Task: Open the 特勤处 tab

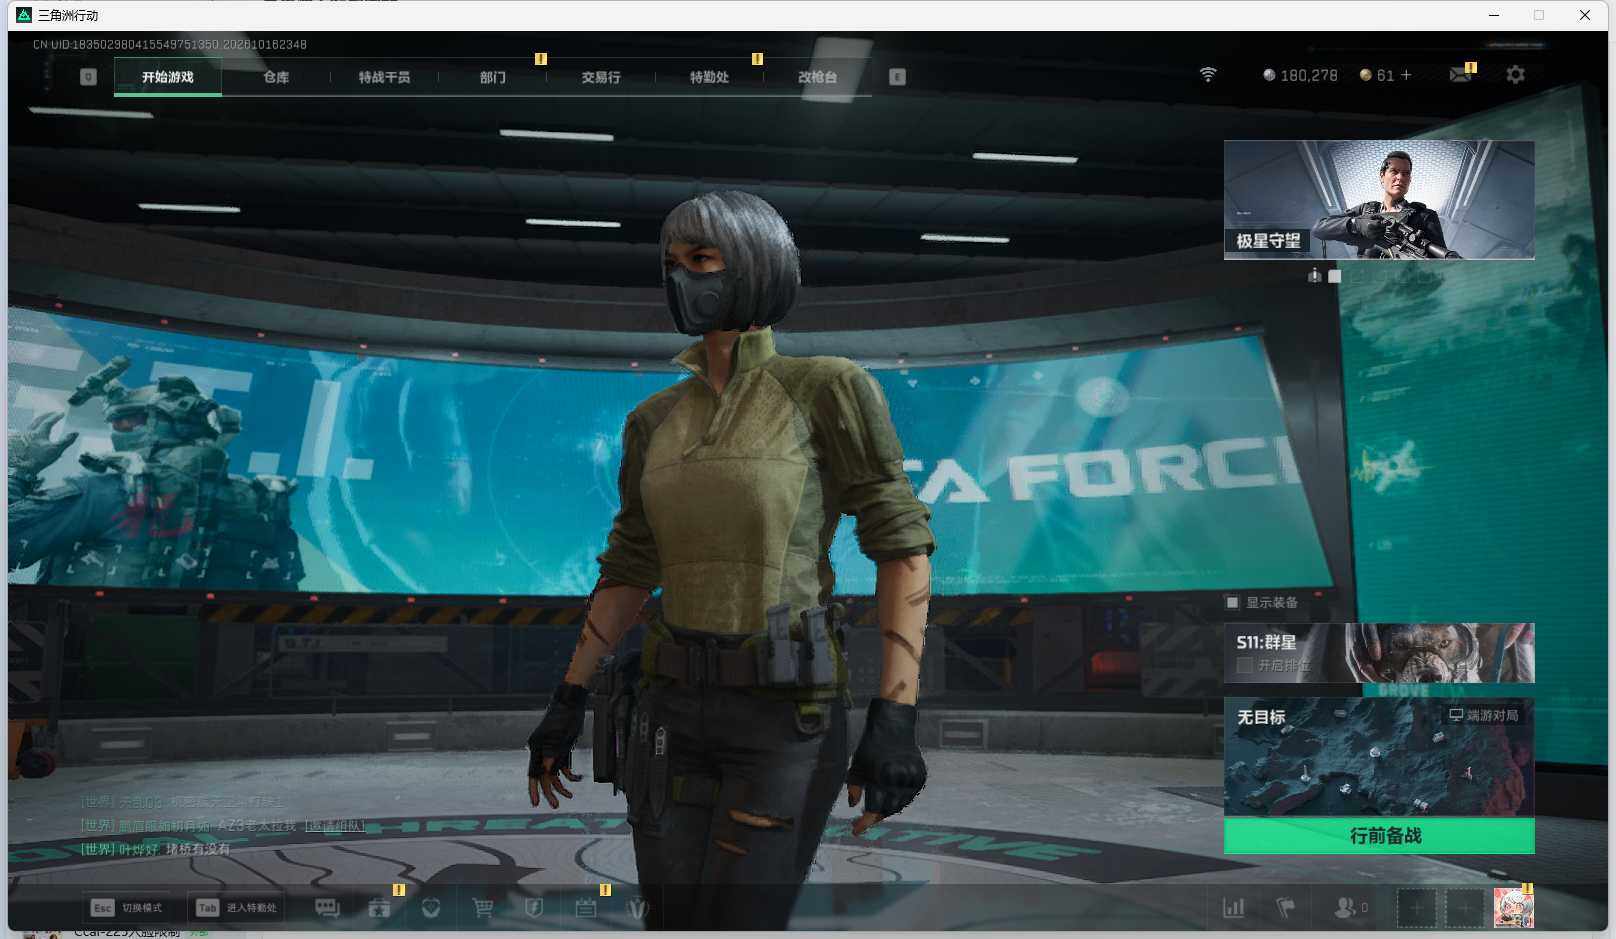Action: pyautogui.click(x=709, y=77)
